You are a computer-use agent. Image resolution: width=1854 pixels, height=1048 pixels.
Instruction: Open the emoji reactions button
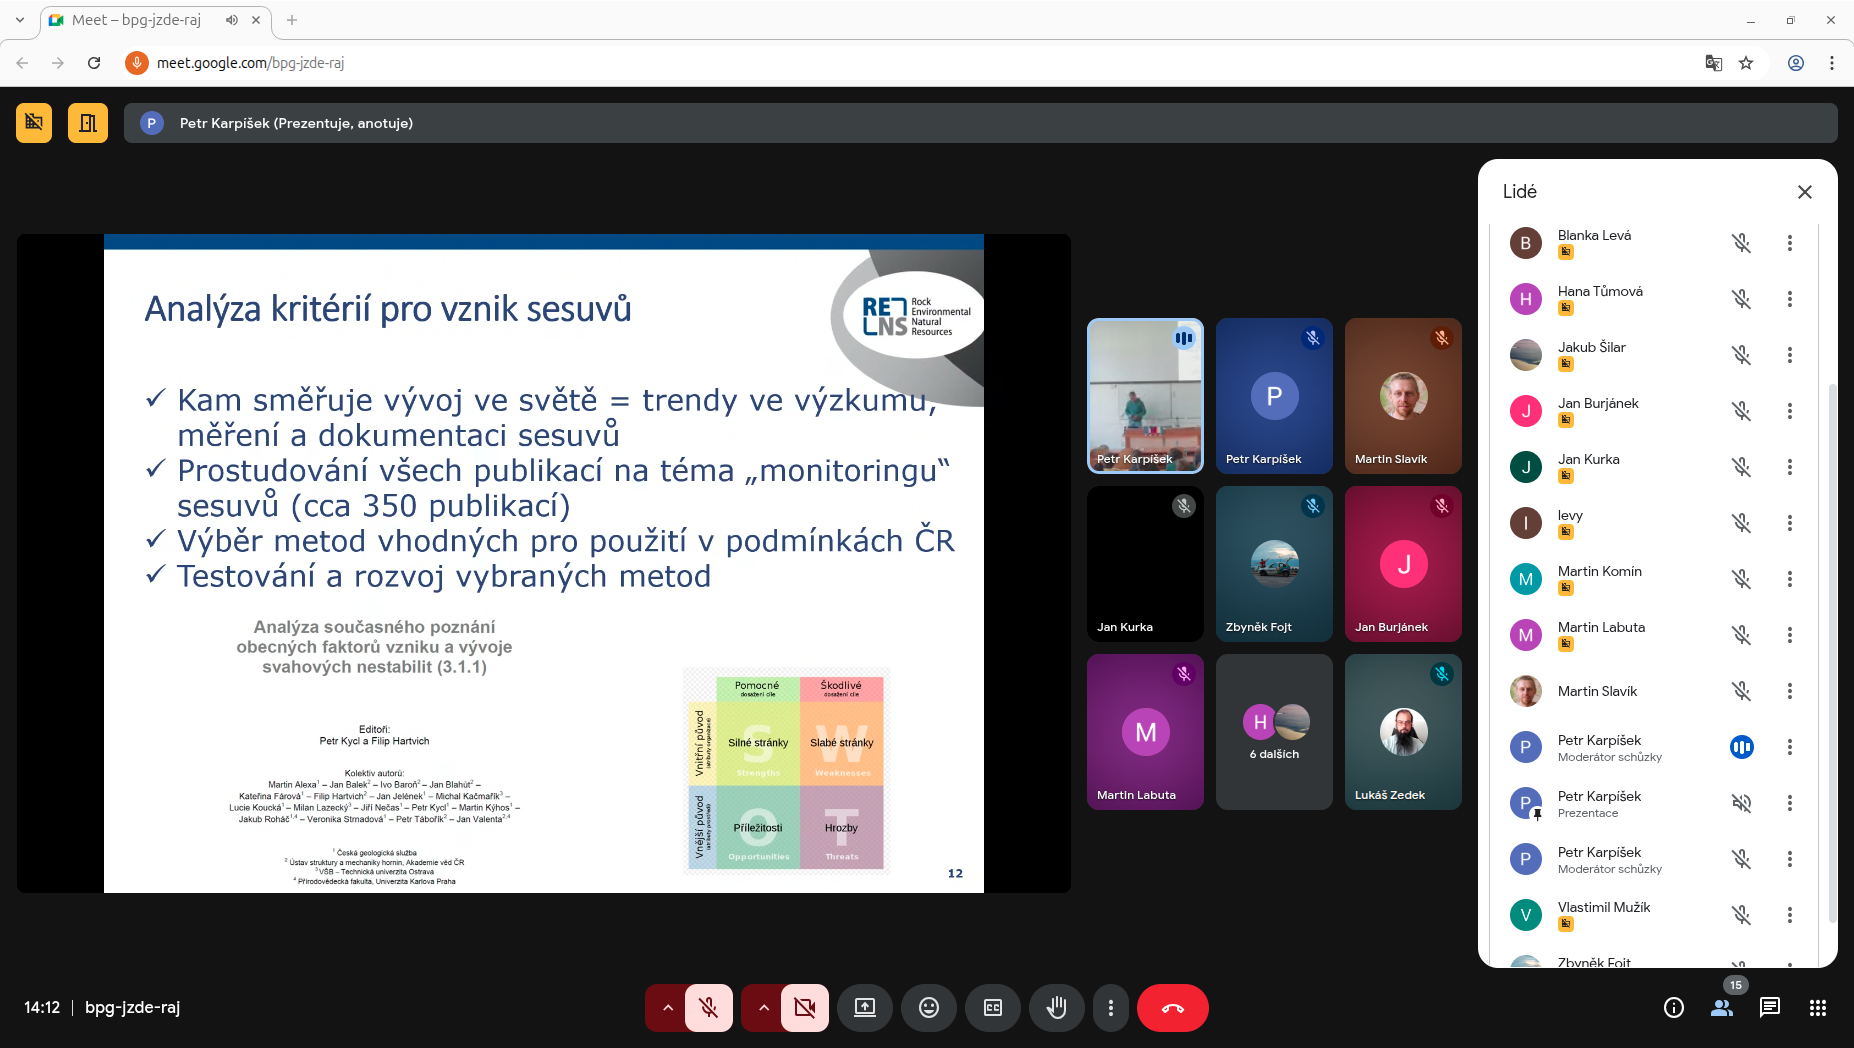coord(928,1008)
